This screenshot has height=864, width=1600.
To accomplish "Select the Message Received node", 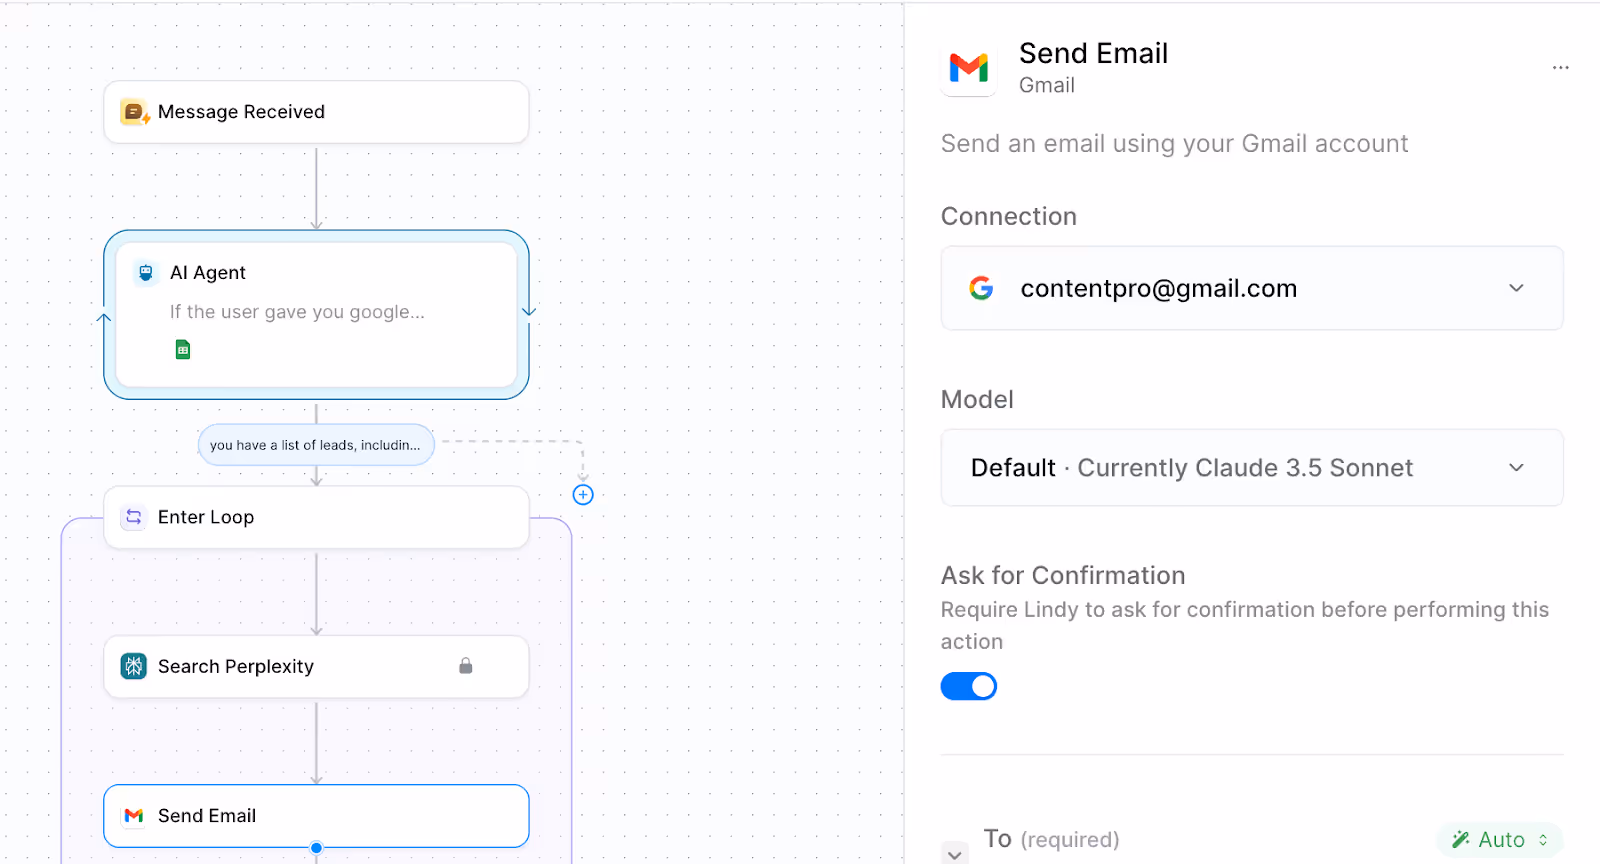I will point(316,112).
